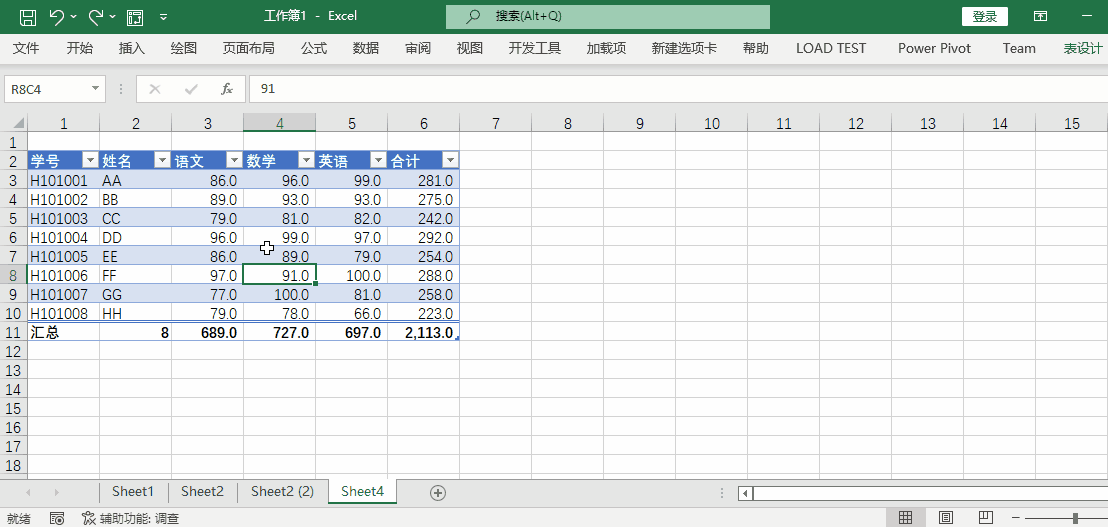Expand the Name Box dropdown arrow
Screen dimensions: 1108x527
click(95, 89)
